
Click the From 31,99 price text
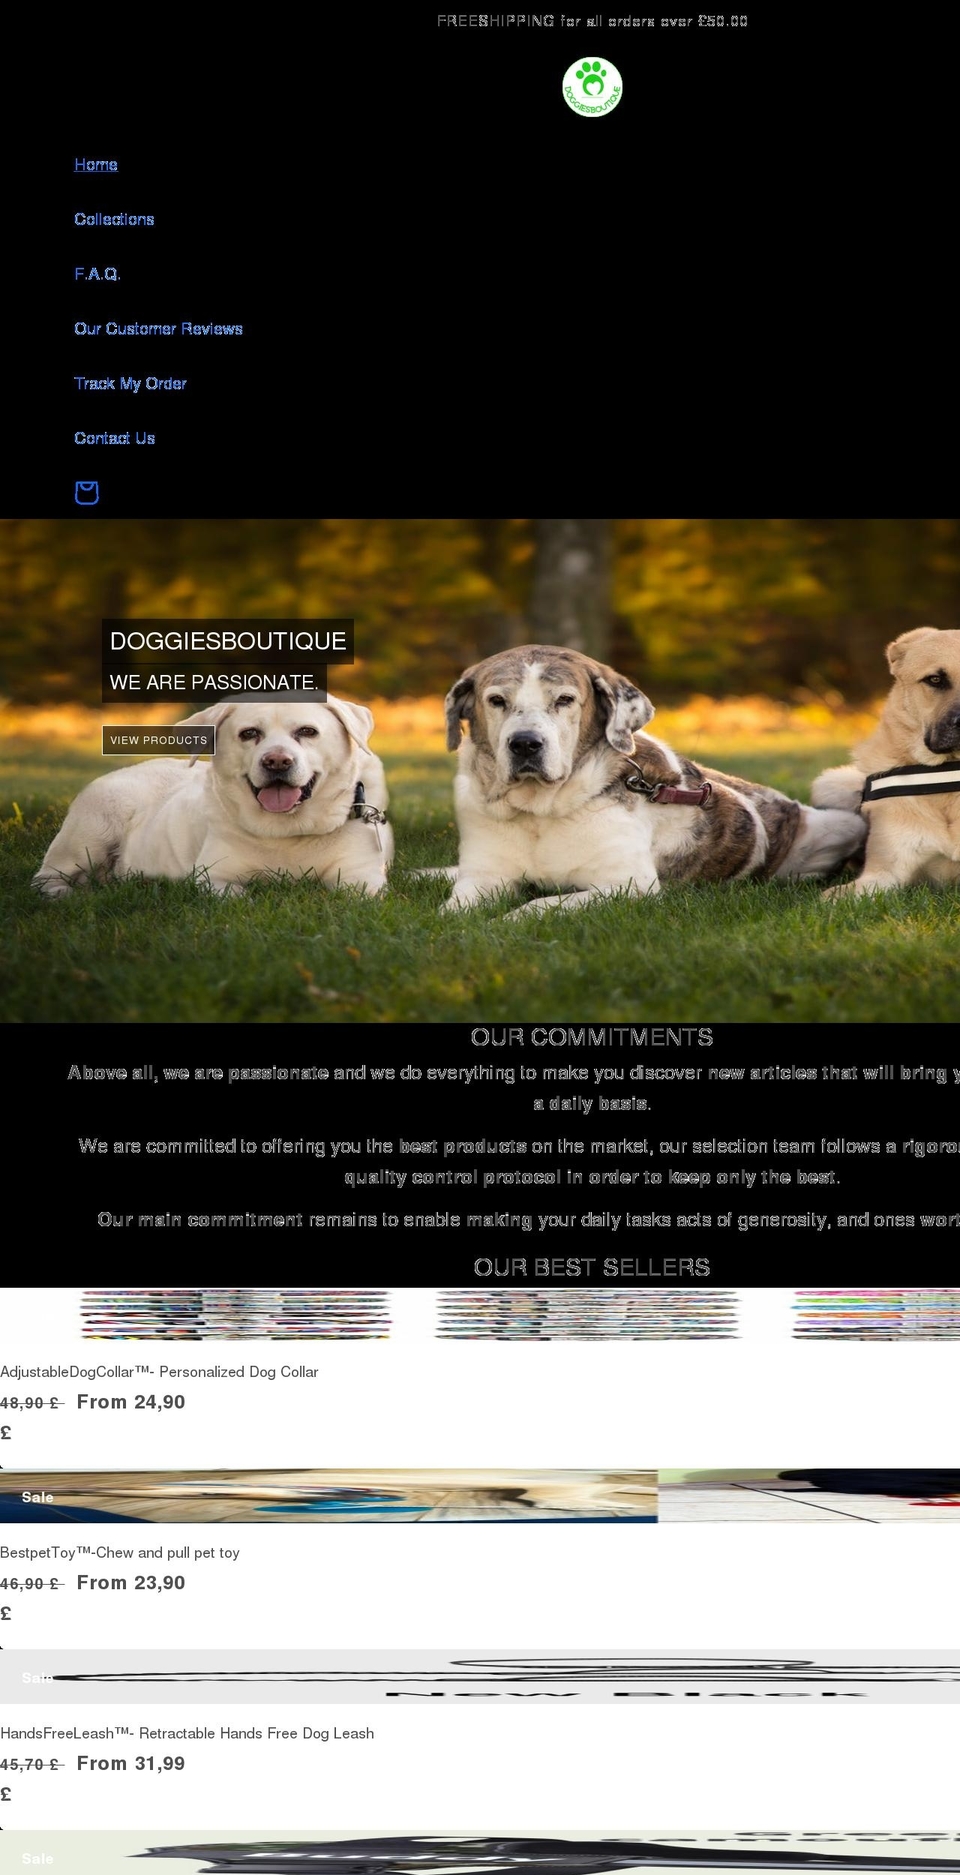(131, 1764)
